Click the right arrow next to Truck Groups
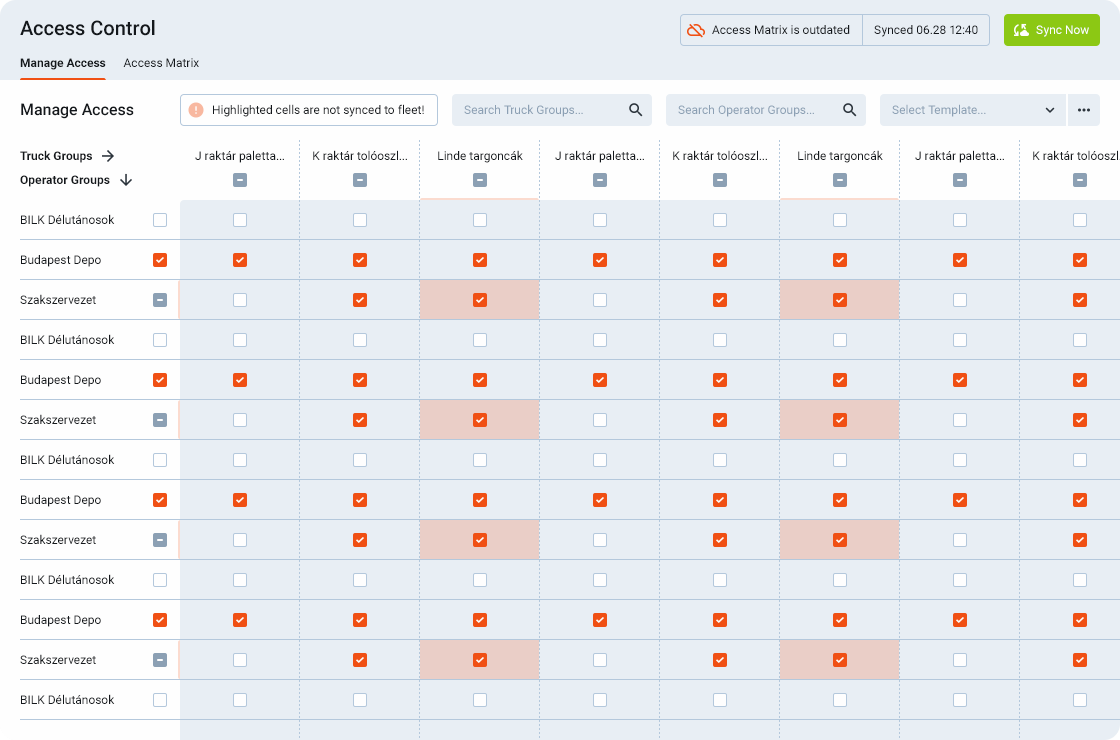The image size is (1120, 740). click(x=108, y=156)
